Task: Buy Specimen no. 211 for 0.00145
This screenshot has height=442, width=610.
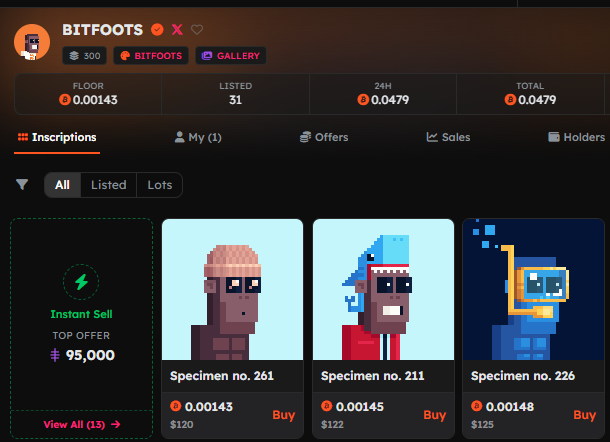Action: click(x=435, y=415)
